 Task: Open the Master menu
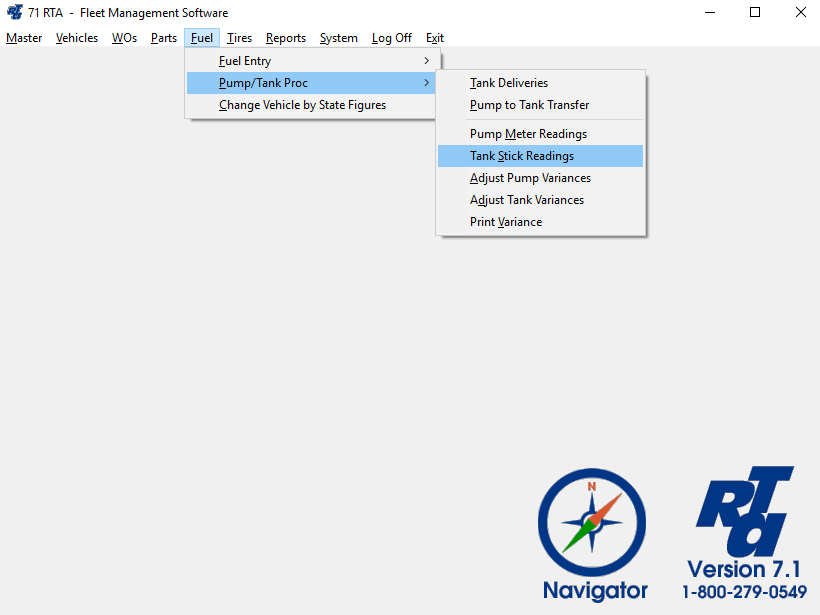[24, 38]
